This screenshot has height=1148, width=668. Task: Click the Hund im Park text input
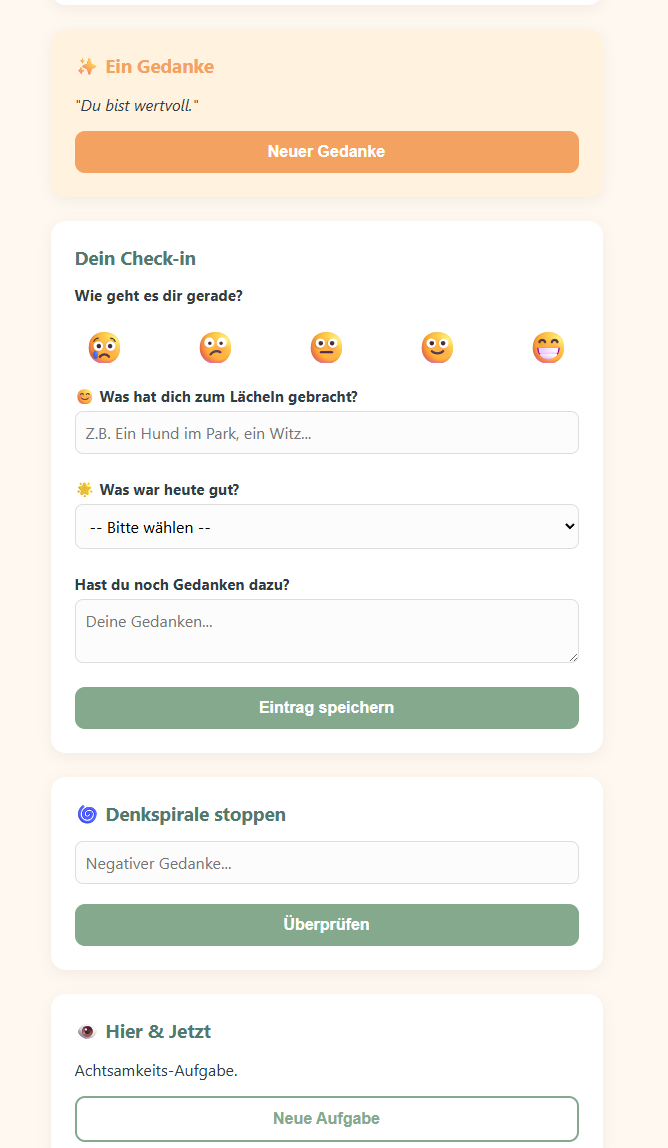[326, 432]
